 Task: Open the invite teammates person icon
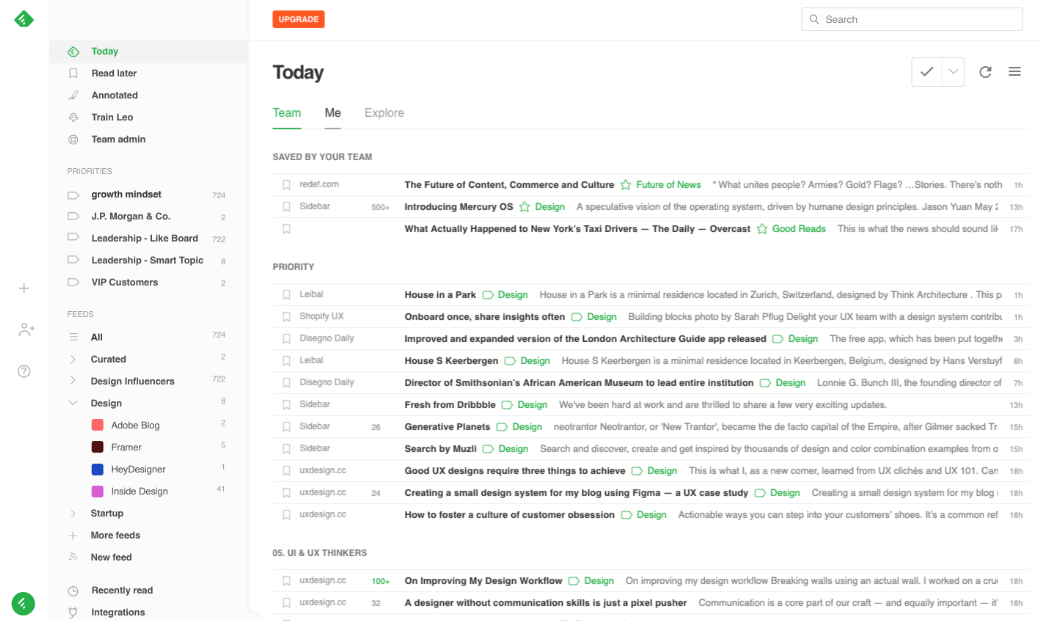coord(26,329)
